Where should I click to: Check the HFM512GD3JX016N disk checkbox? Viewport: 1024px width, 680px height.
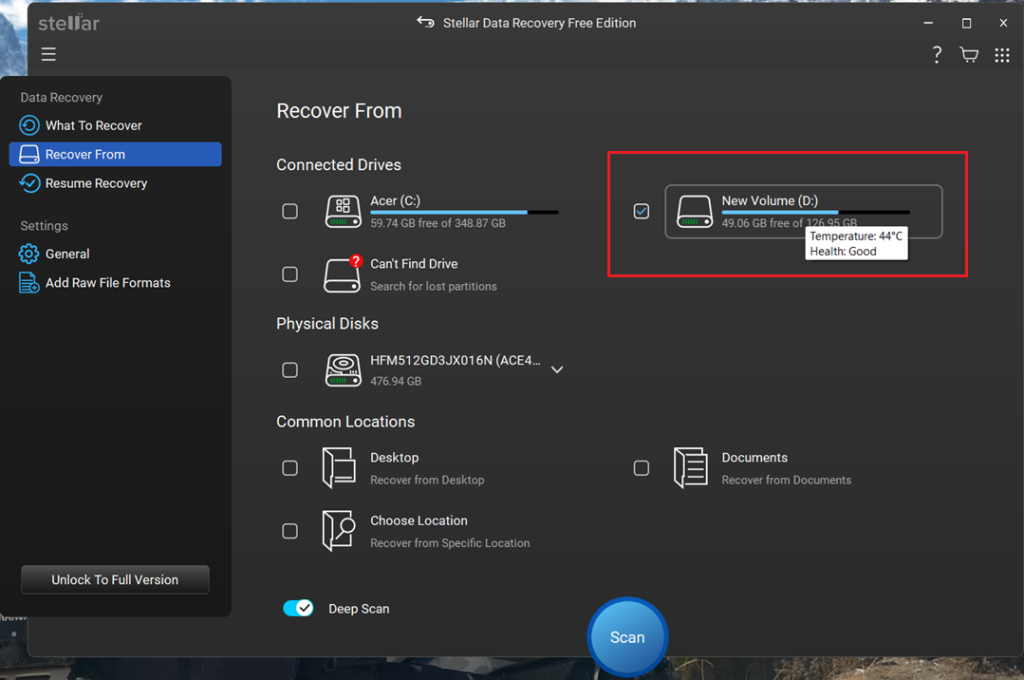[290, 370]
